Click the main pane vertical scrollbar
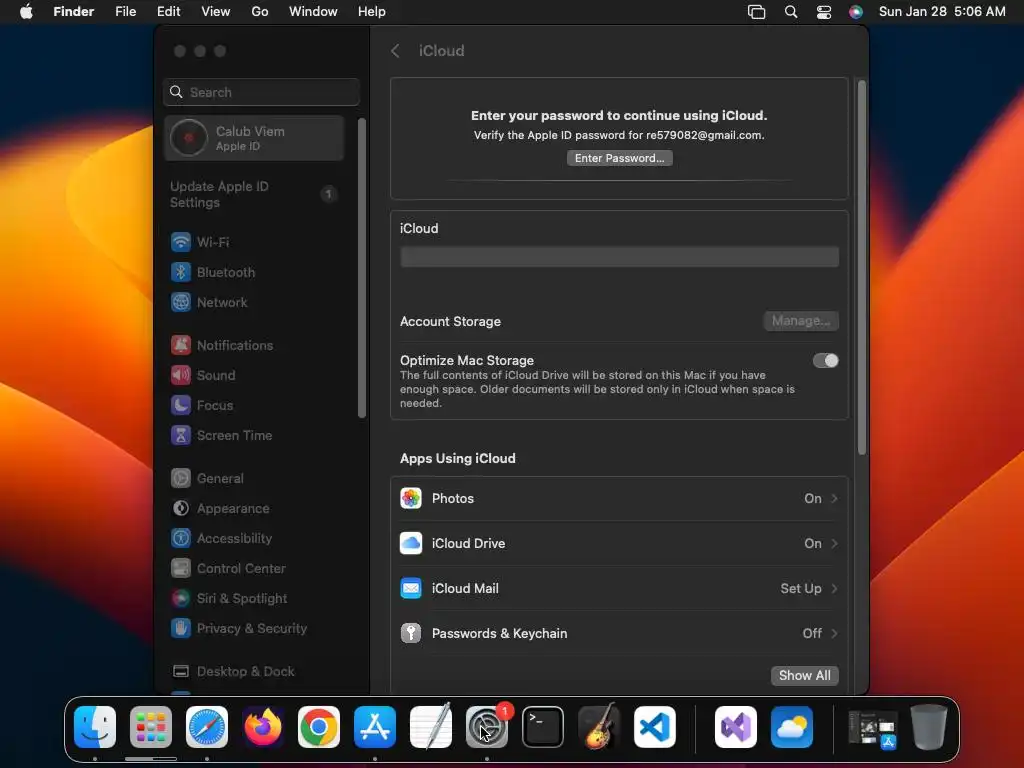The height and width of the screenshot is (768, 1024). pos(862,268)
